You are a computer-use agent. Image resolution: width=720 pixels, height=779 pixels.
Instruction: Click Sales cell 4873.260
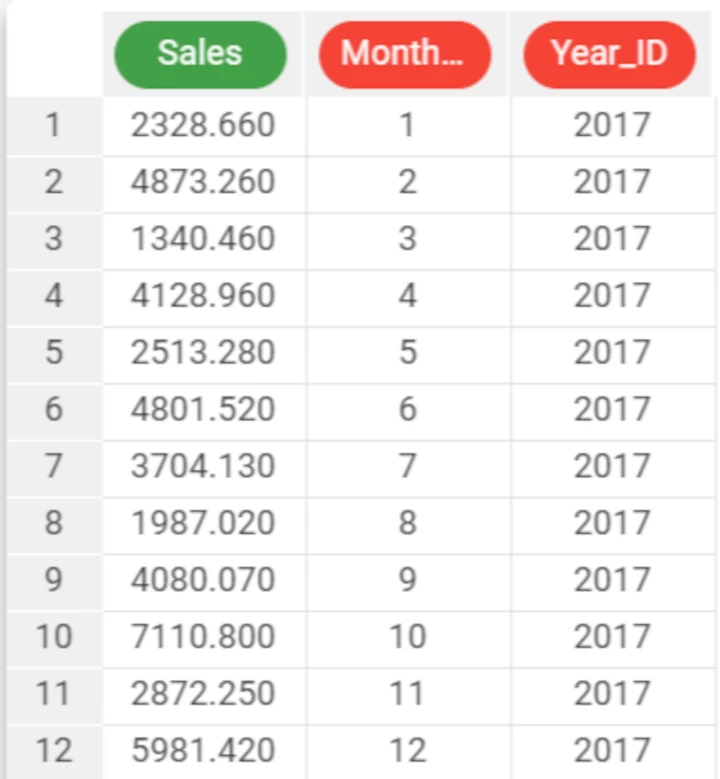tap(204, 183)
